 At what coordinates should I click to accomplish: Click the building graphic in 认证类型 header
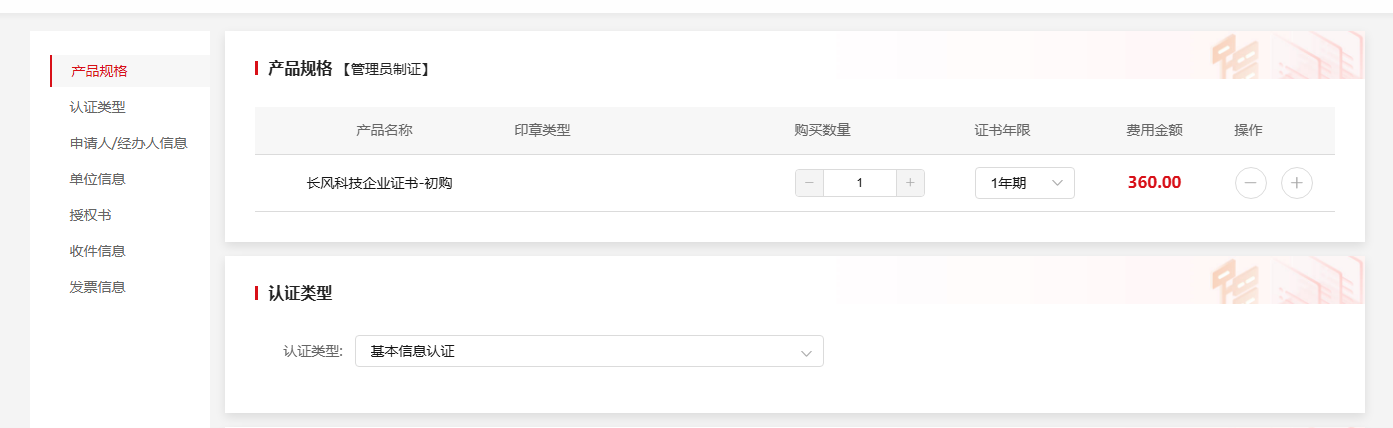(x=1285, y=280)
